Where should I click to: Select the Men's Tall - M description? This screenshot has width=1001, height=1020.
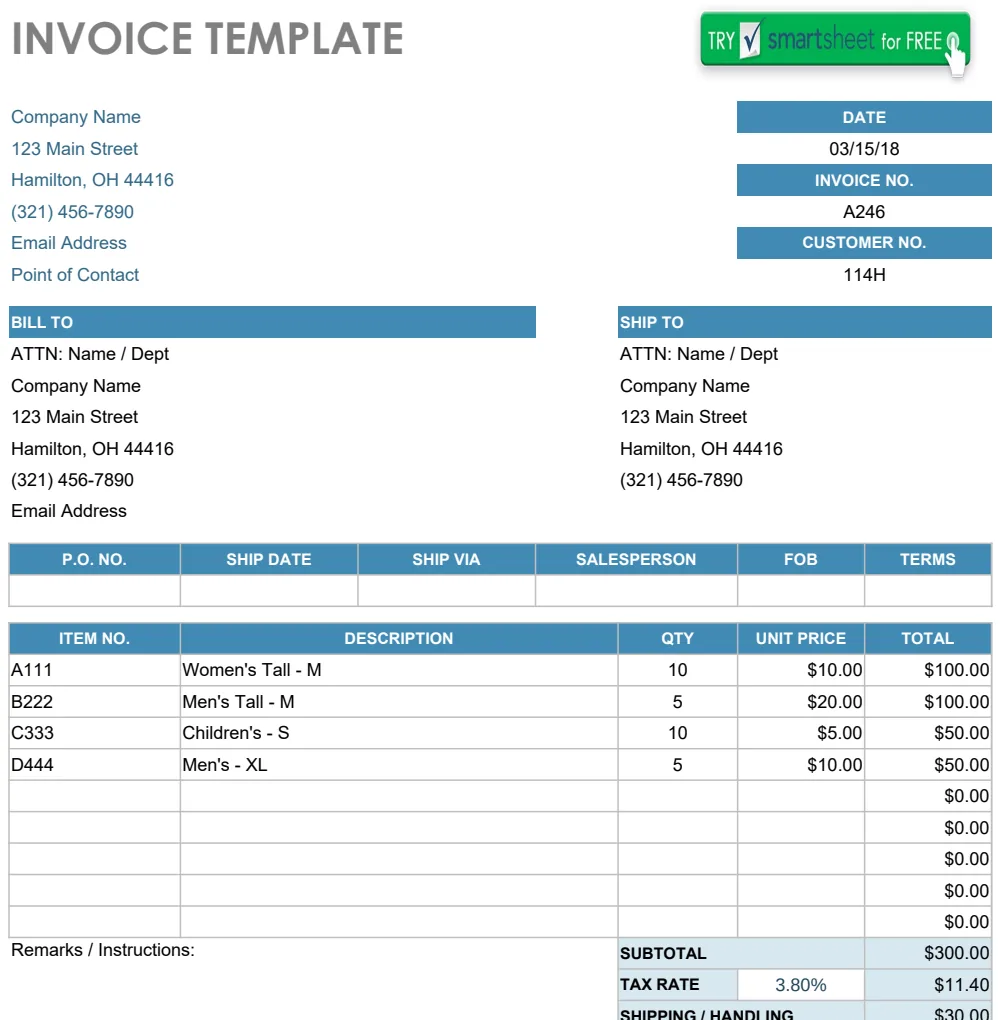[x=238, y=702]
